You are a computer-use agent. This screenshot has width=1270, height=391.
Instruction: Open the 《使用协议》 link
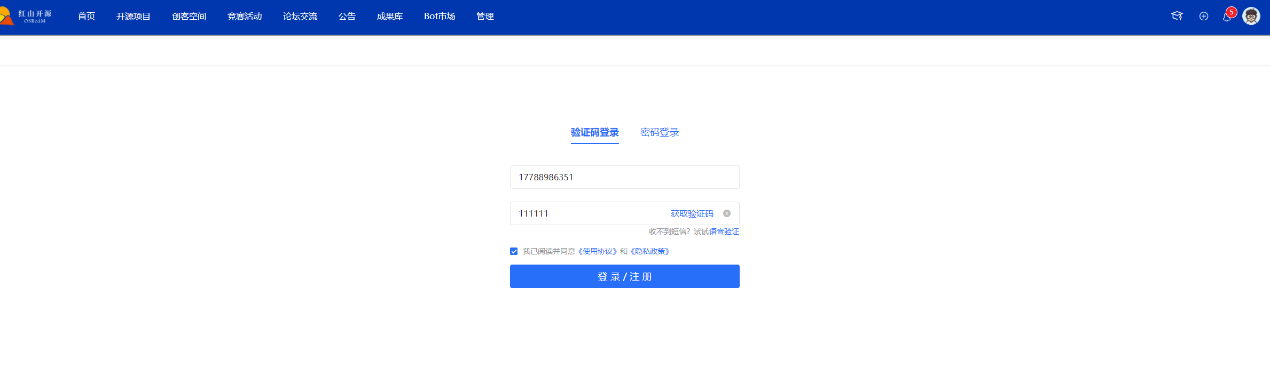click(598, 251)
